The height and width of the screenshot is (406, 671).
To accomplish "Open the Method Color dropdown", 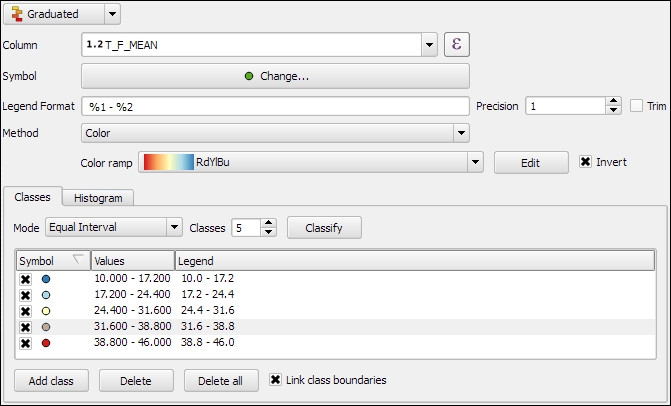I will pos(461,133).
